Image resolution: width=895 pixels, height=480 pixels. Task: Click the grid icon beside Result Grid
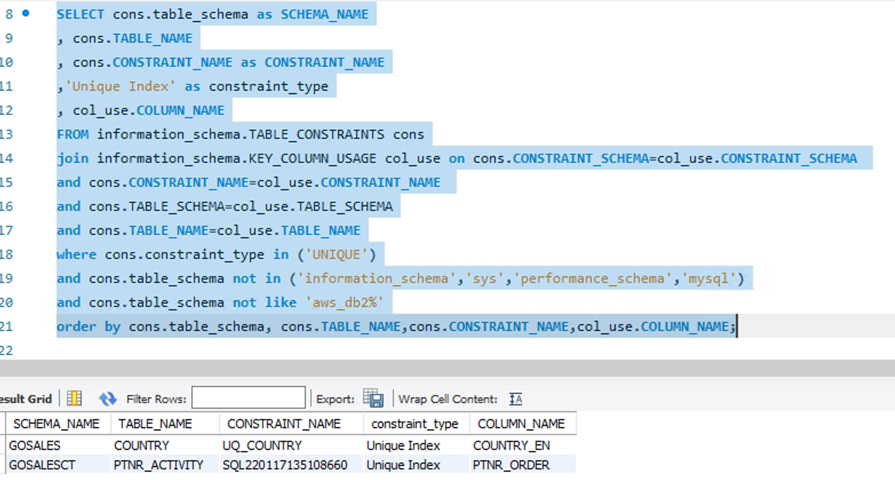coord(75,399)
